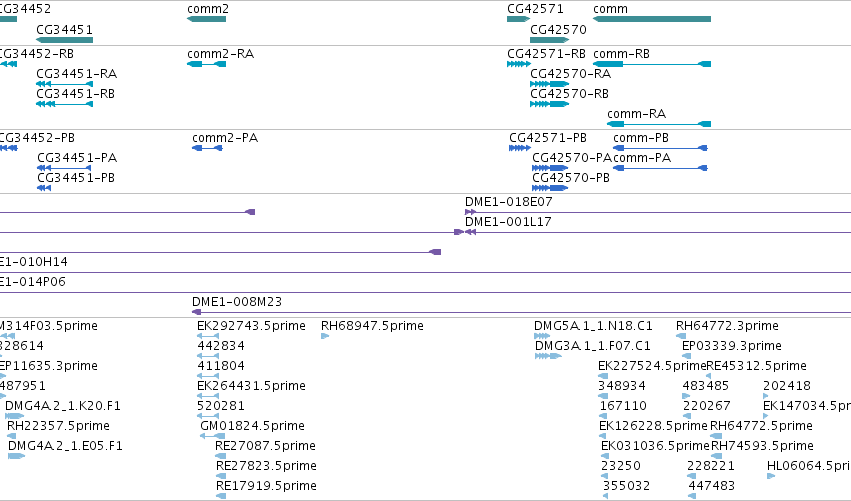Click clone DME1-008M23
Viewport: 851px width, 501px height.
pos(522,312)
